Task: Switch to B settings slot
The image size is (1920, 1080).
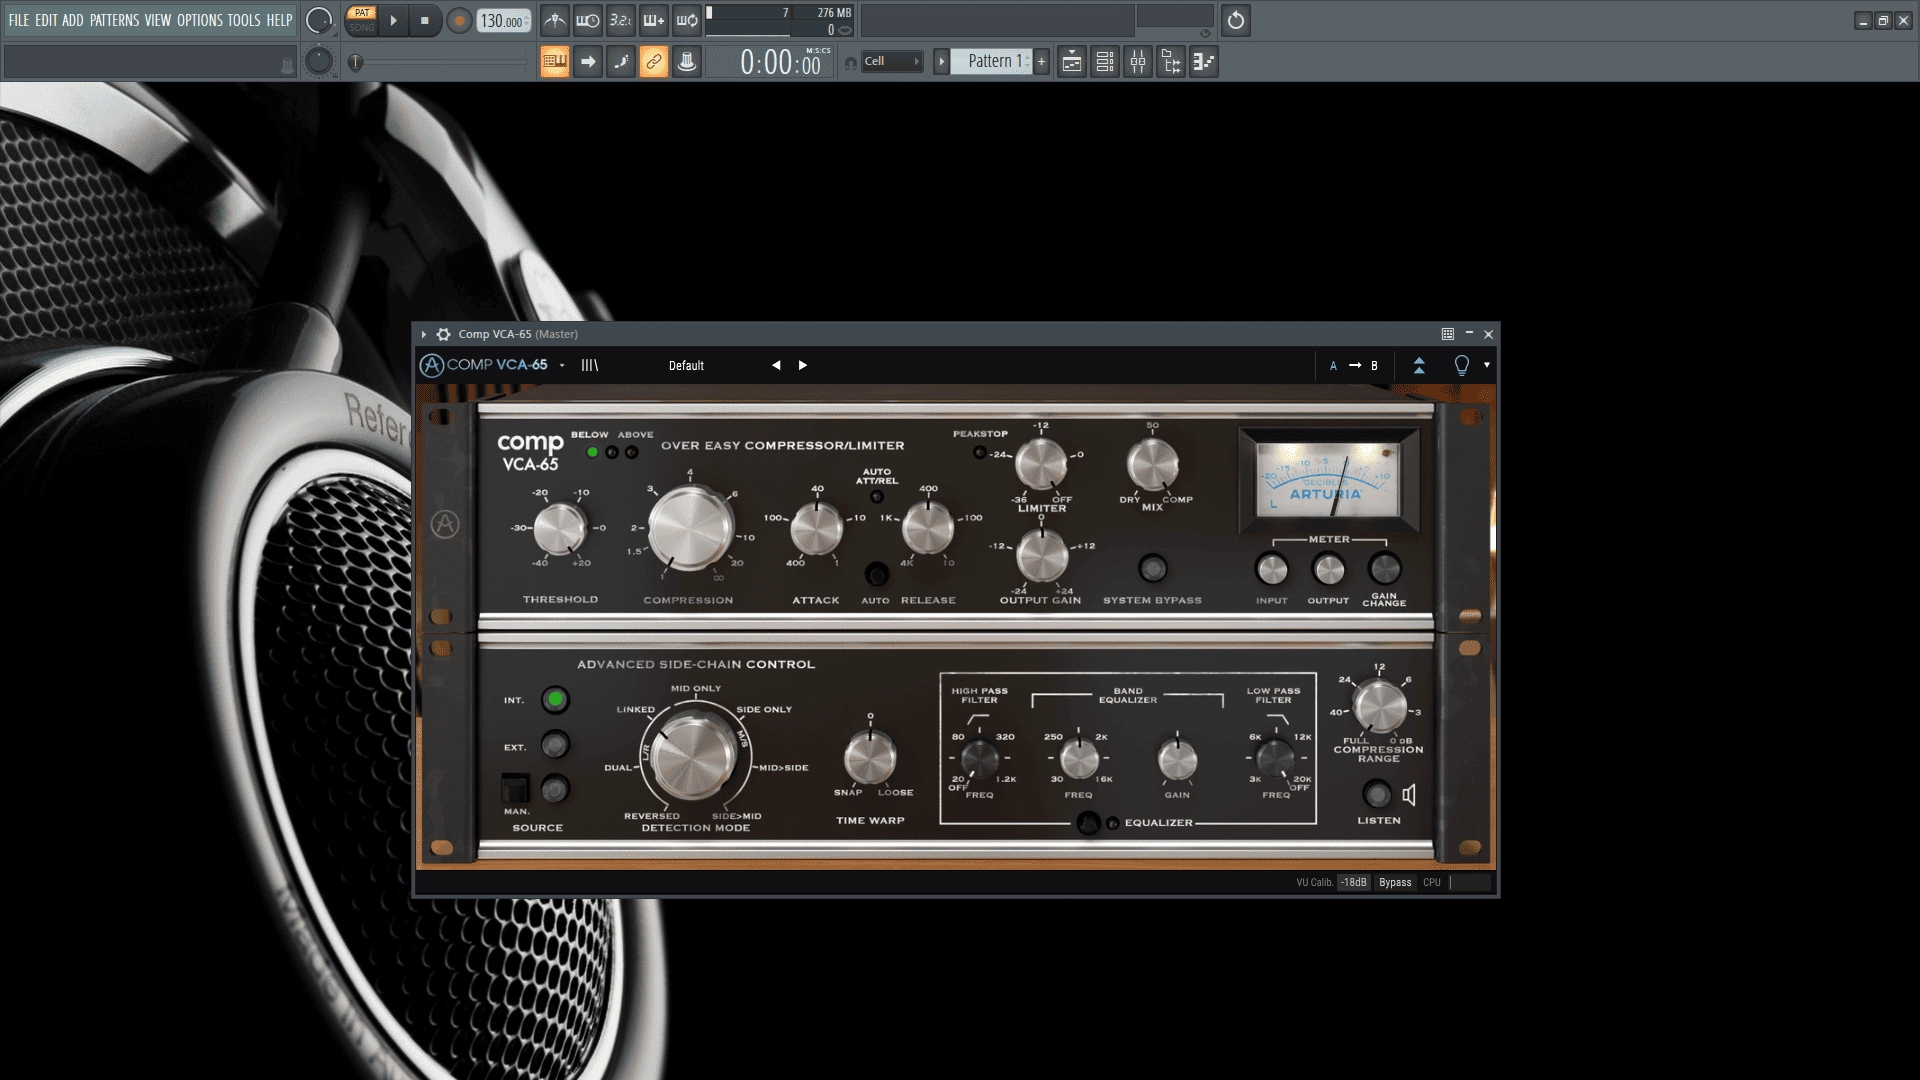Action: (1374, 366)
